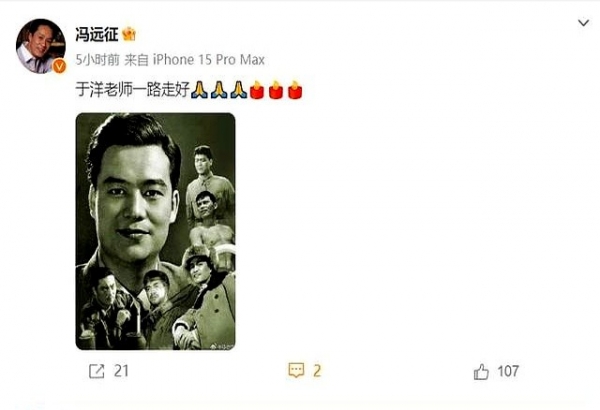Screen dimensions: 600x410
Task: Open the black-and-white photo collage image
Action: click(155, 231)
